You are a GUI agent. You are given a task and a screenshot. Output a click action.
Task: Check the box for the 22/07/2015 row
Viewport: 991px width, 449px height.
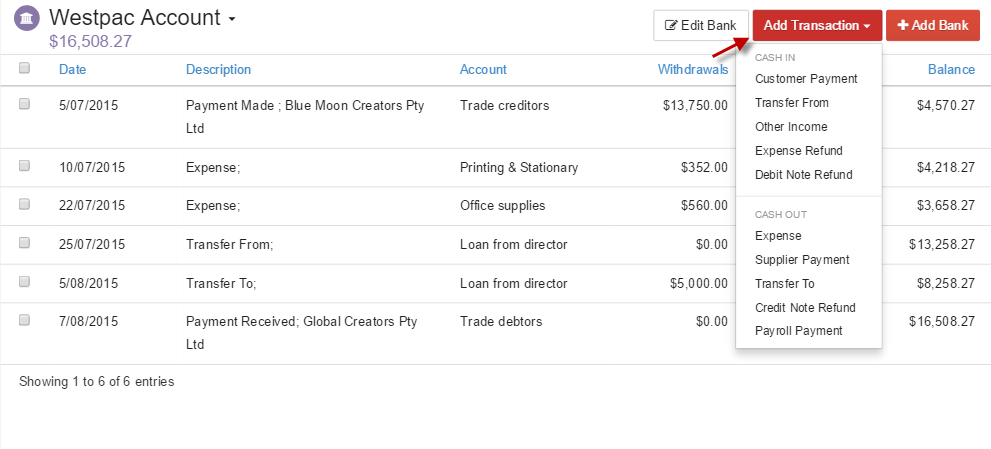pyautogui.click(x=25, y=204)
